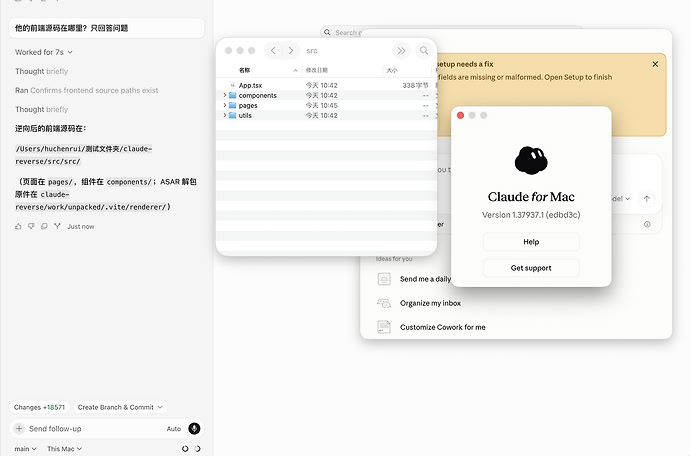Expand the pages folder disclosure arrow

(225, 105)
